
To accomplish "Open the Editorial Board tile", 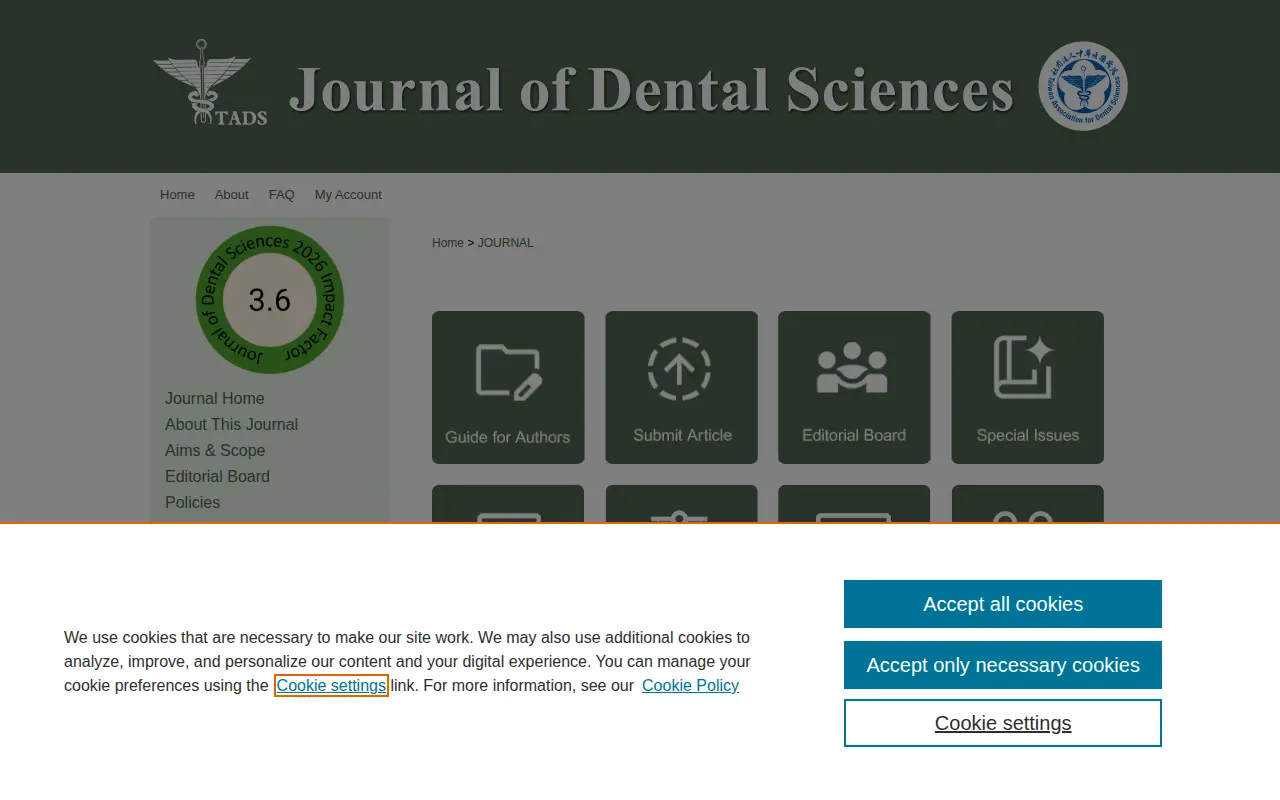I will (854, 387).
